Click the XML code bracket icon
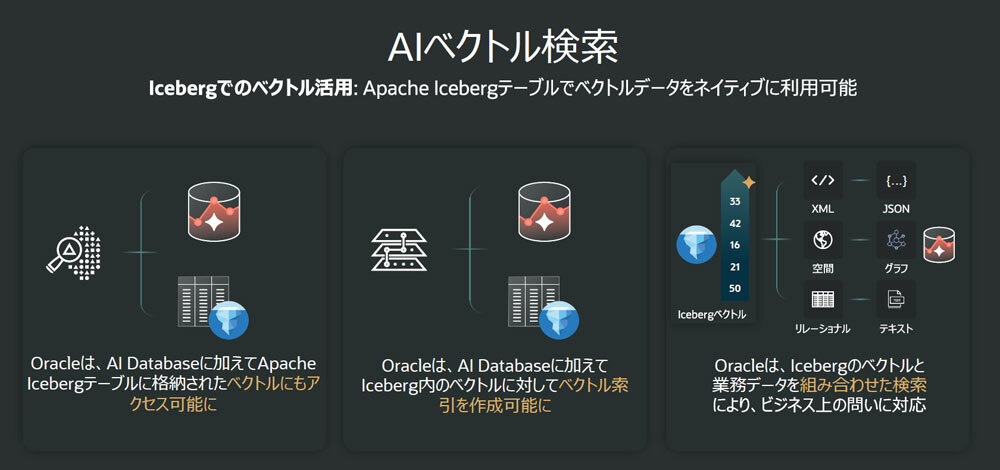The width and height of the screenshot is (1000, 470). click(823, 180)
